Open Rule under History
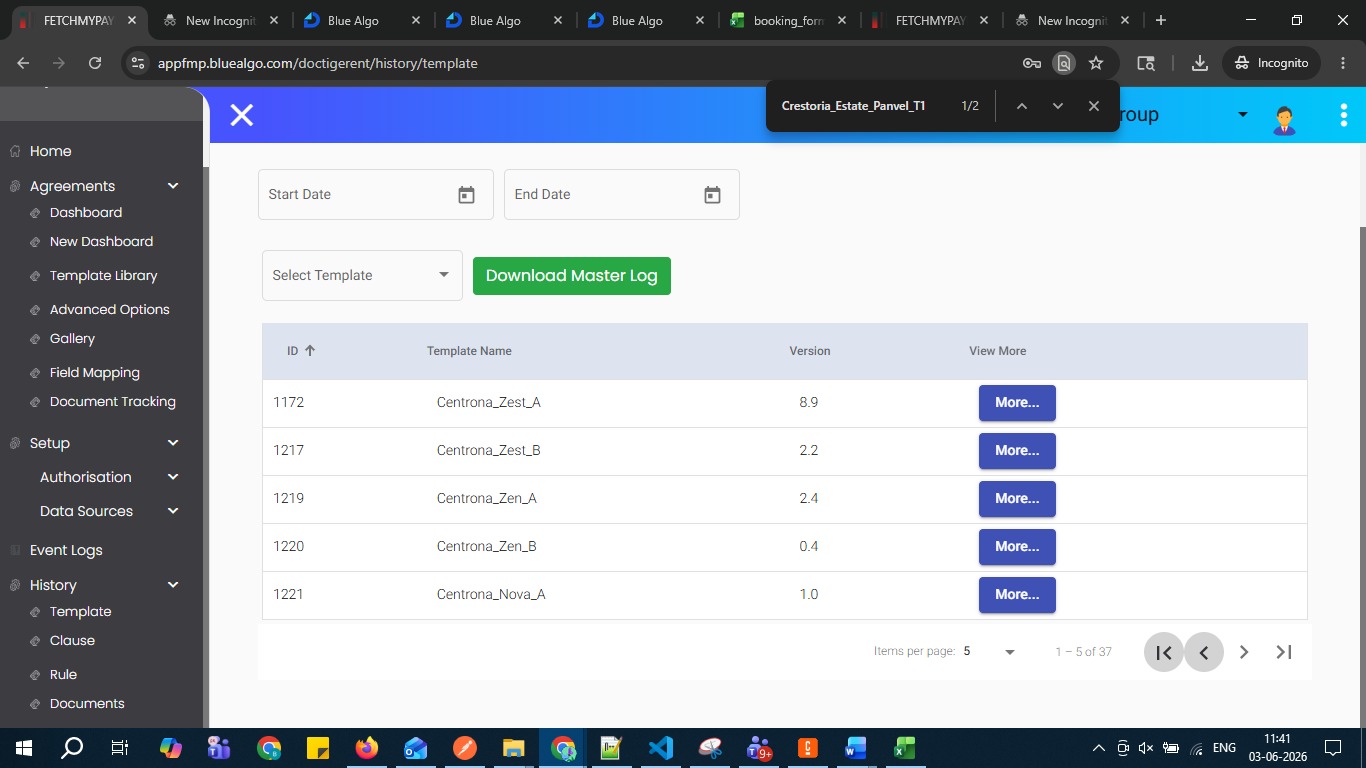This screenshot has width=1366, height=768. tap(63, 674)
